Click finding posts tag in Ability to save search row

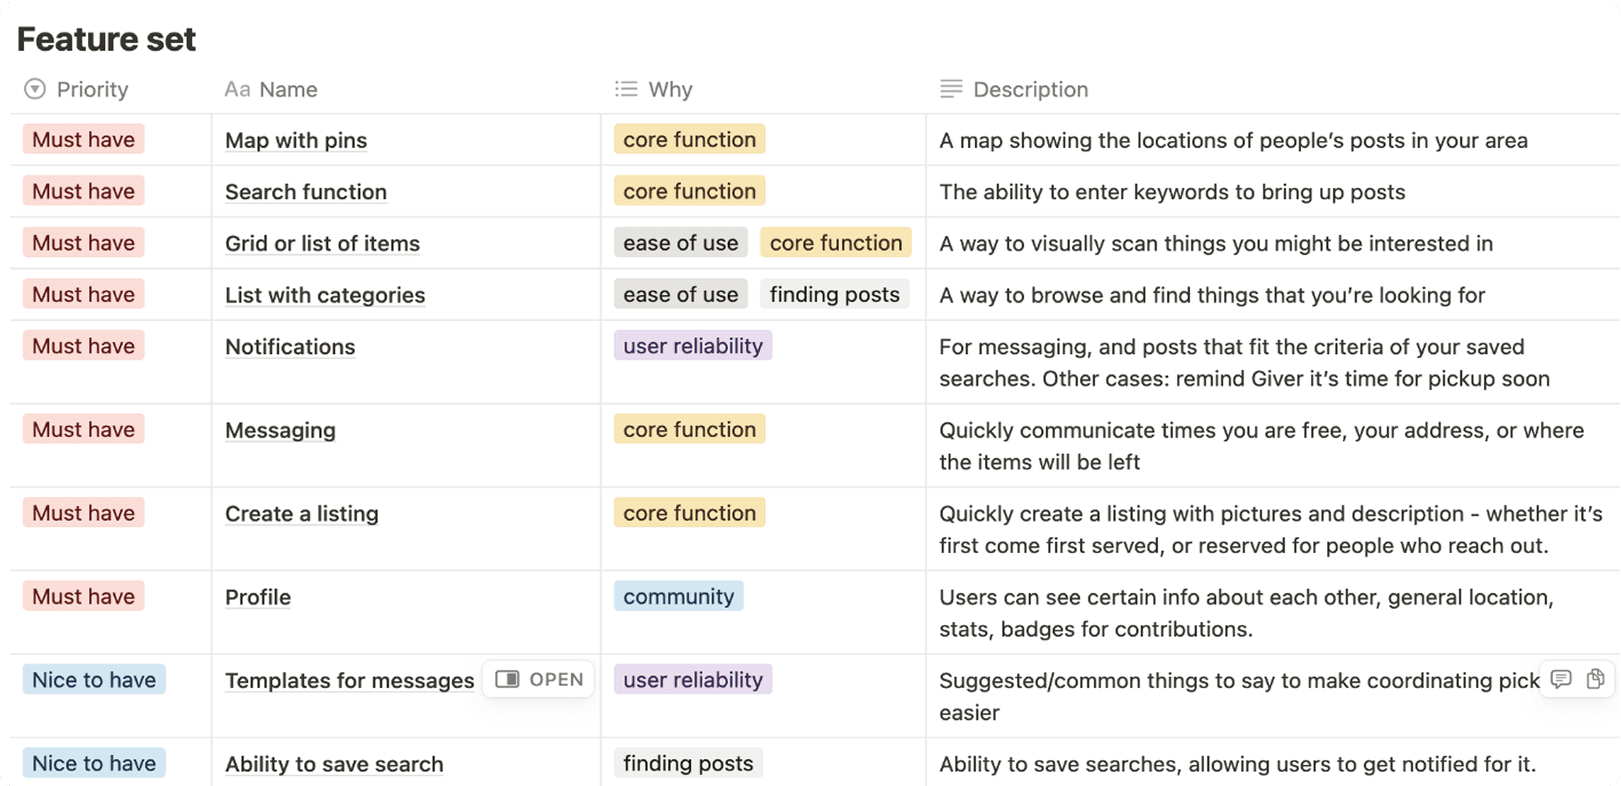[688, 763]
